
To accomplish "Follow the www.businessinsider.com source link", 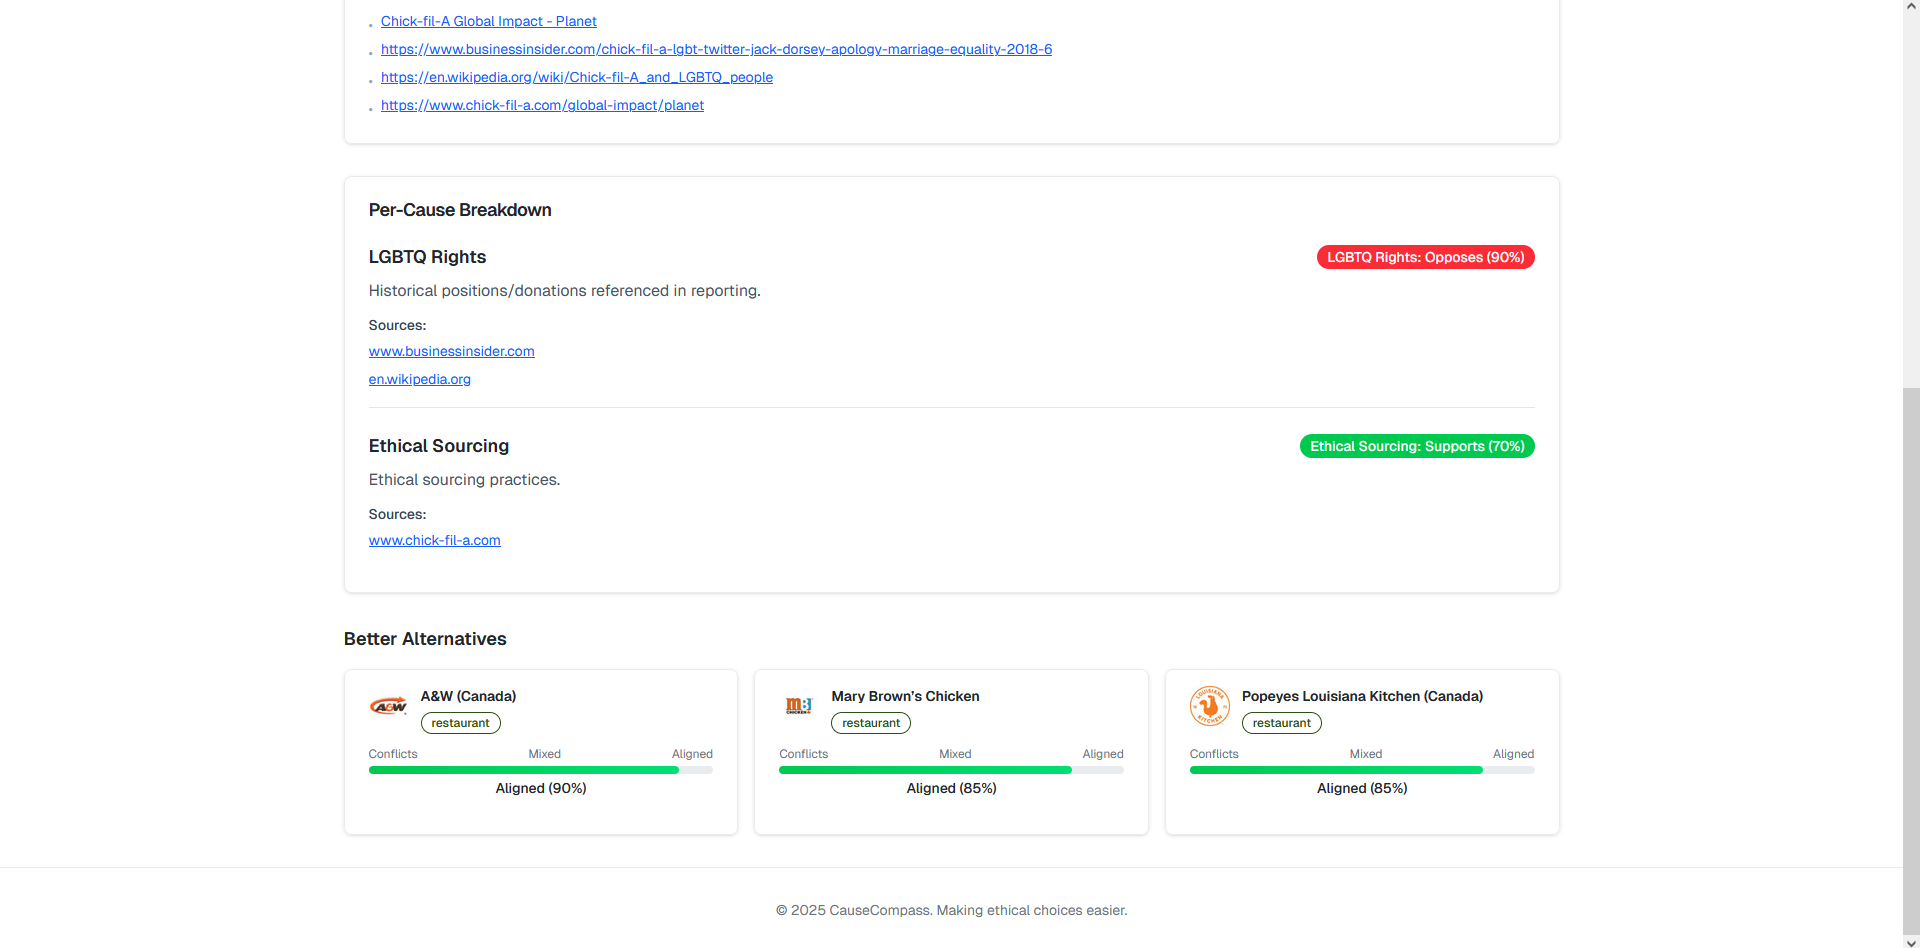I will click(452, 351).
